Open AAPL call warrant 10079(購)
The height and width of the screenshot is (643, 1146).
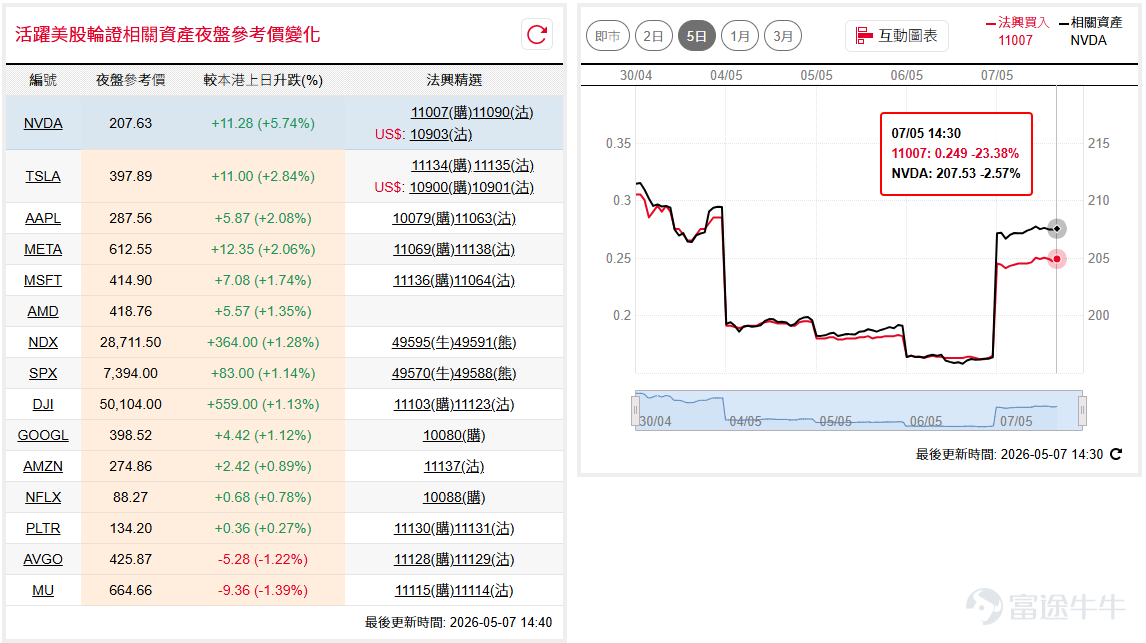tap(423, 218)
